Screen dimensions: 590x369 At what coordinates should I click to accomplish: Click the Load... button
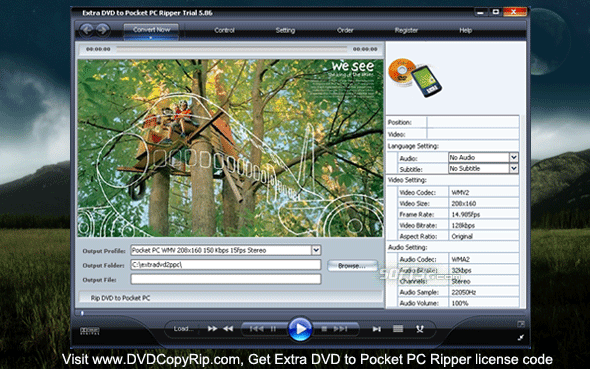[x=183, y=329]
